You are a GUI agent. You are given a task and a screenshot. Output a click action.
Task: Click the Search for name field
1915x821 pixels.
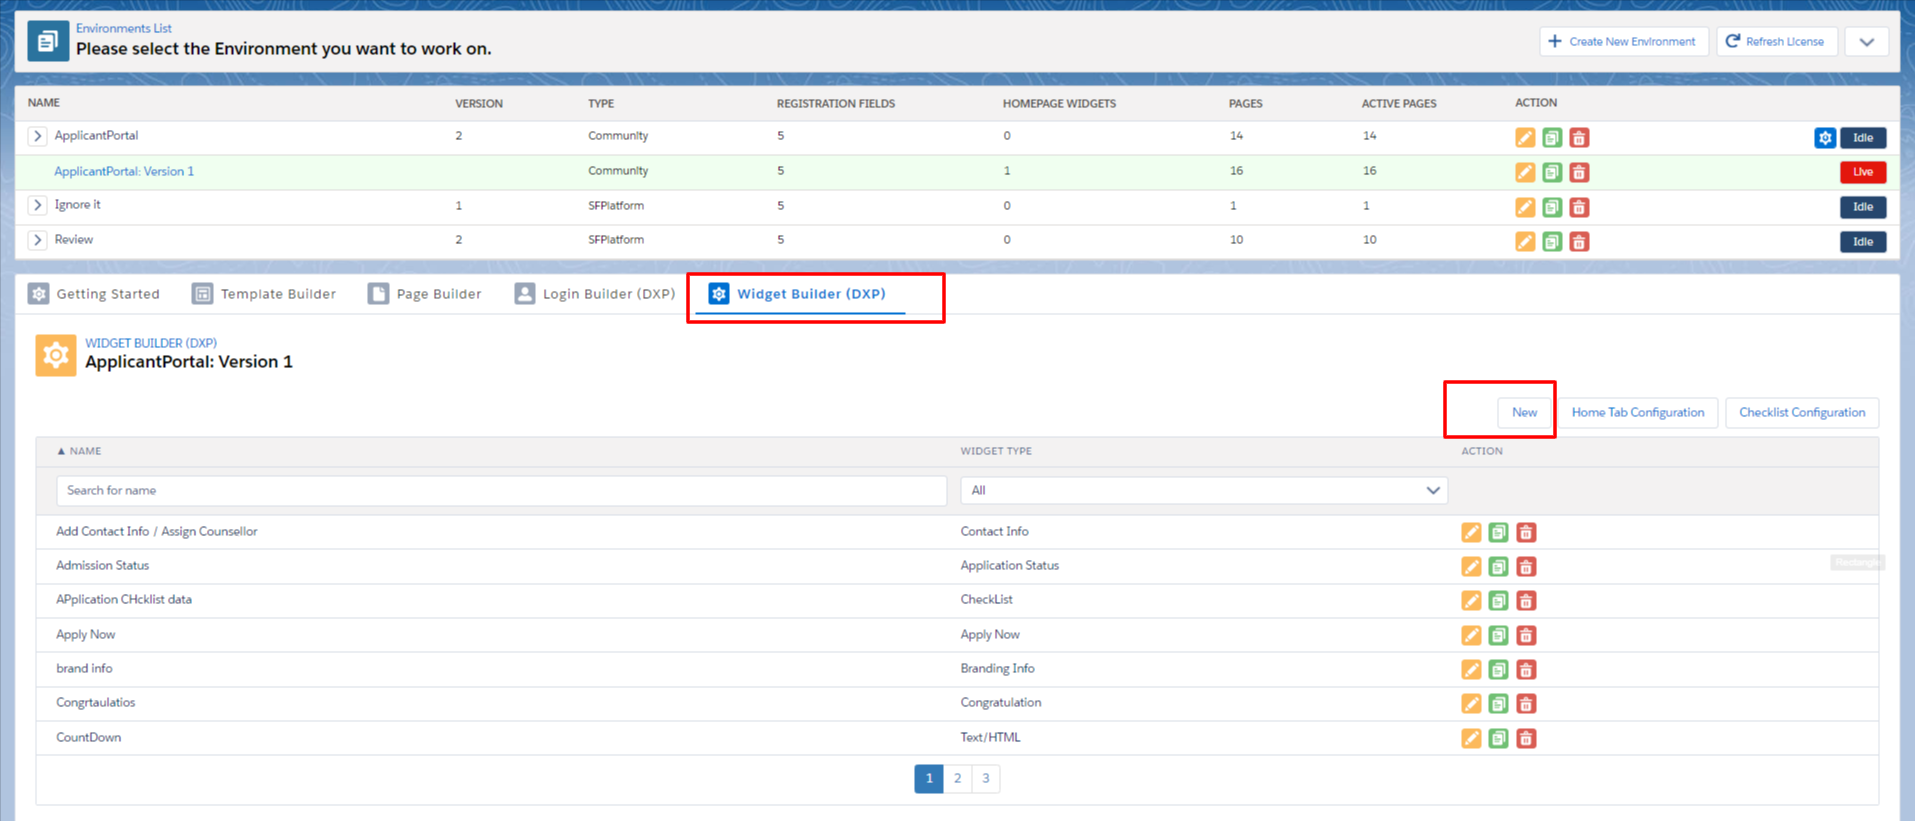(501, 491)
